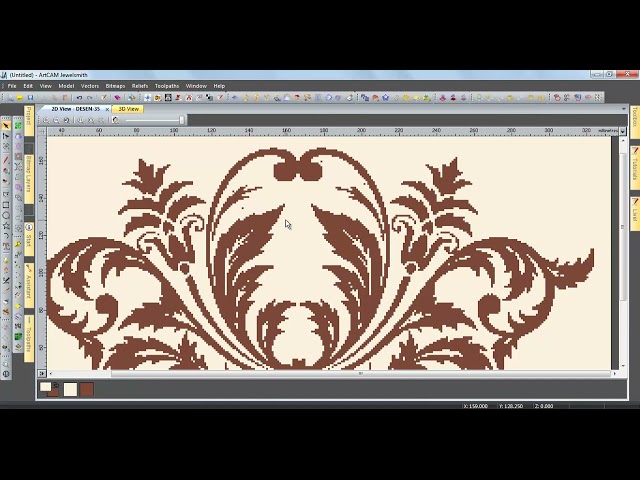Click the magenta eraser icon in top toolbar
640x480 pixels.
tap(118, 98)
